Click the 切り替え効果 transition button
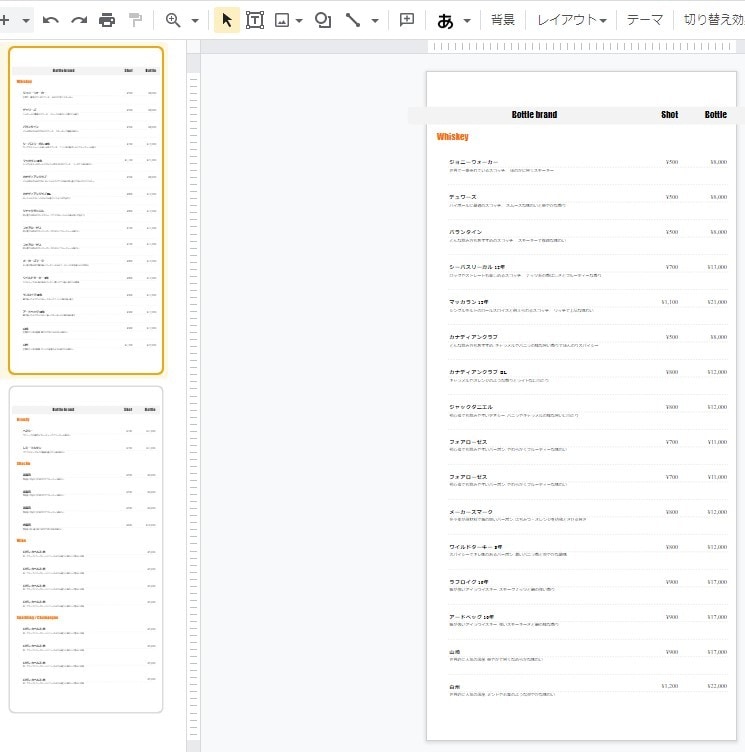The width and height of the screenshot is (745, 752). click(714, 20)
